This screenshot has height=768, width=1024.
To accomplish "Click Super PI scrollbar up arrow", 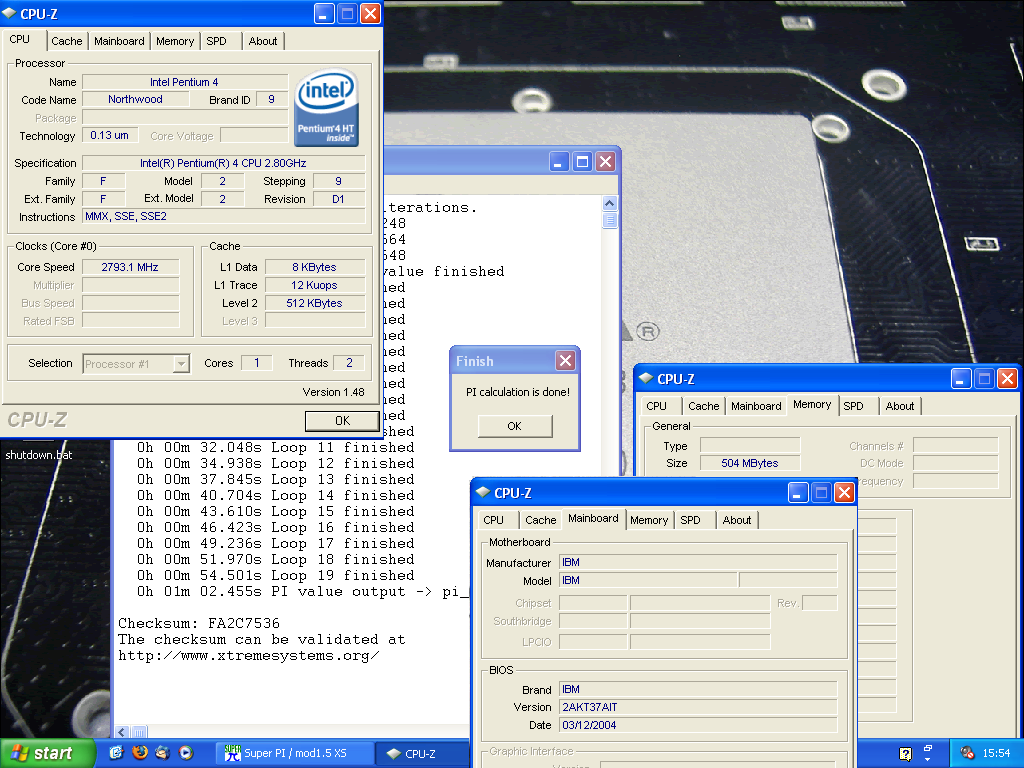I will (609, 203).
